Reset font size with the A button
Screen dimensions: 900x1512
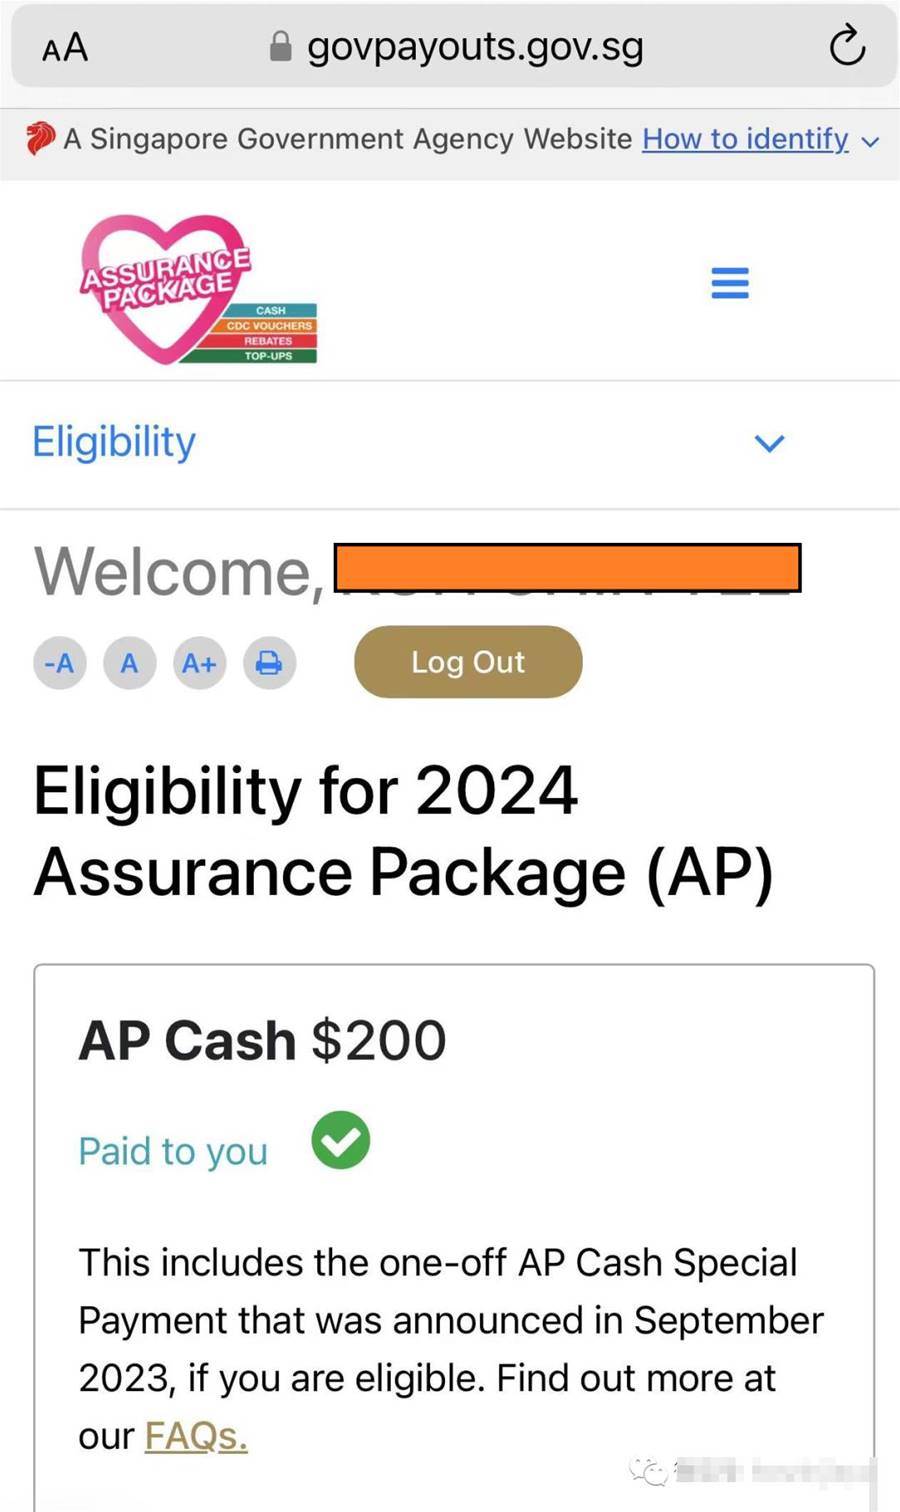[x=129, y=662]
